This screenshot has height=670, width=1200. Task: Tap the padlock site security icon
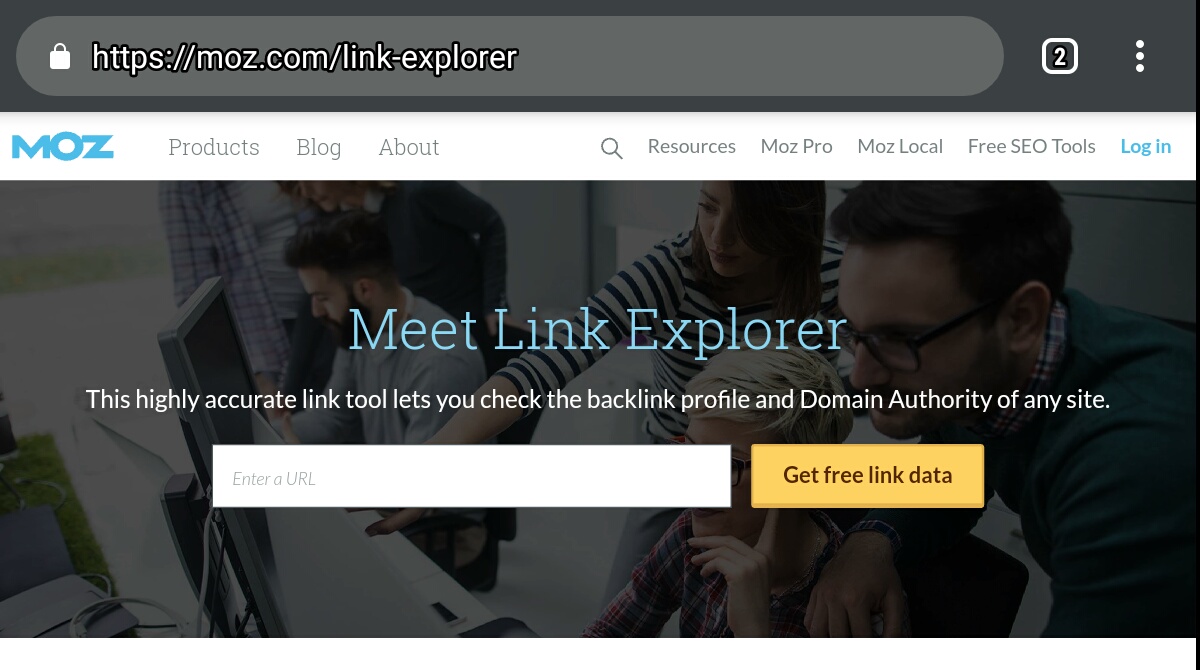tap(60, 56)
